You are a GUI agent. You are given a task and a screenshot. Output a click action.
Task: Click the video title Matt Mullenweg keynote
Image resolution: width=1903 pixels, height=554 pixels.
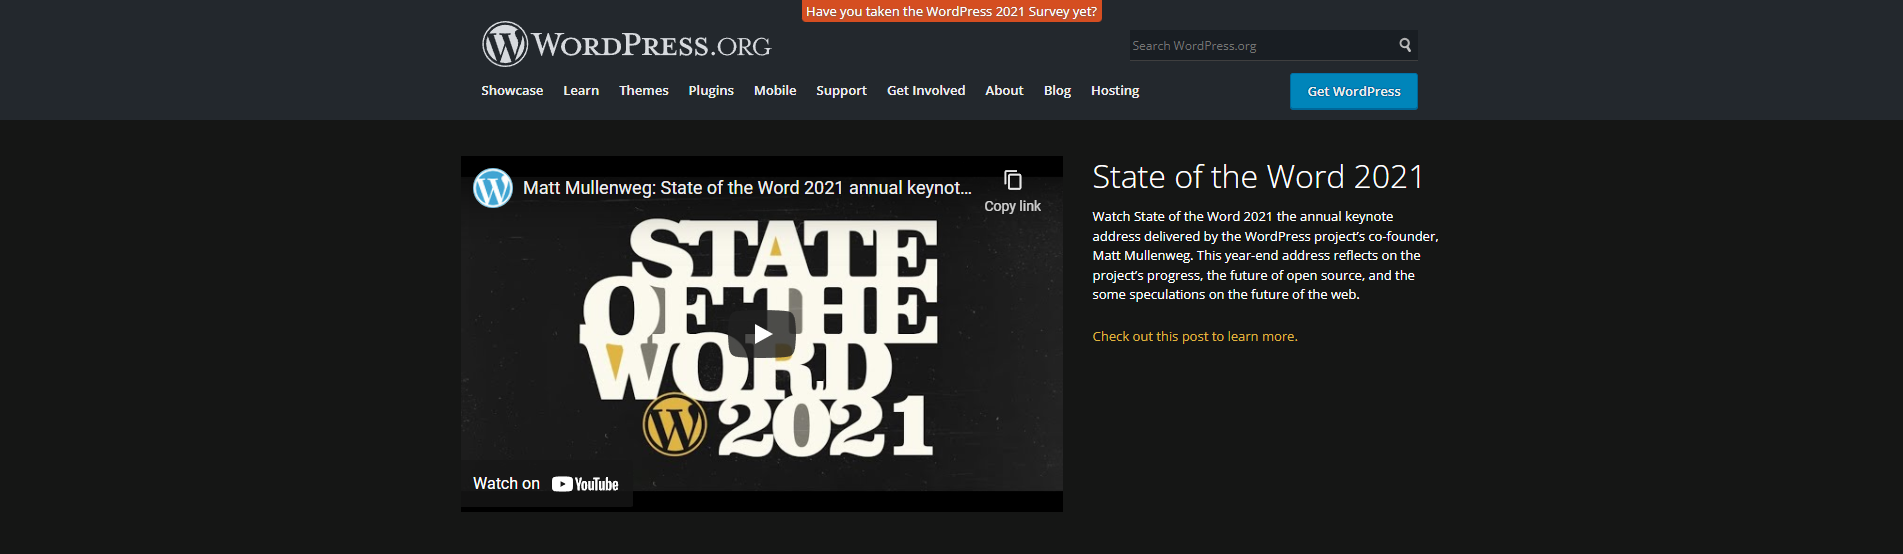click(x=747, y=188)
